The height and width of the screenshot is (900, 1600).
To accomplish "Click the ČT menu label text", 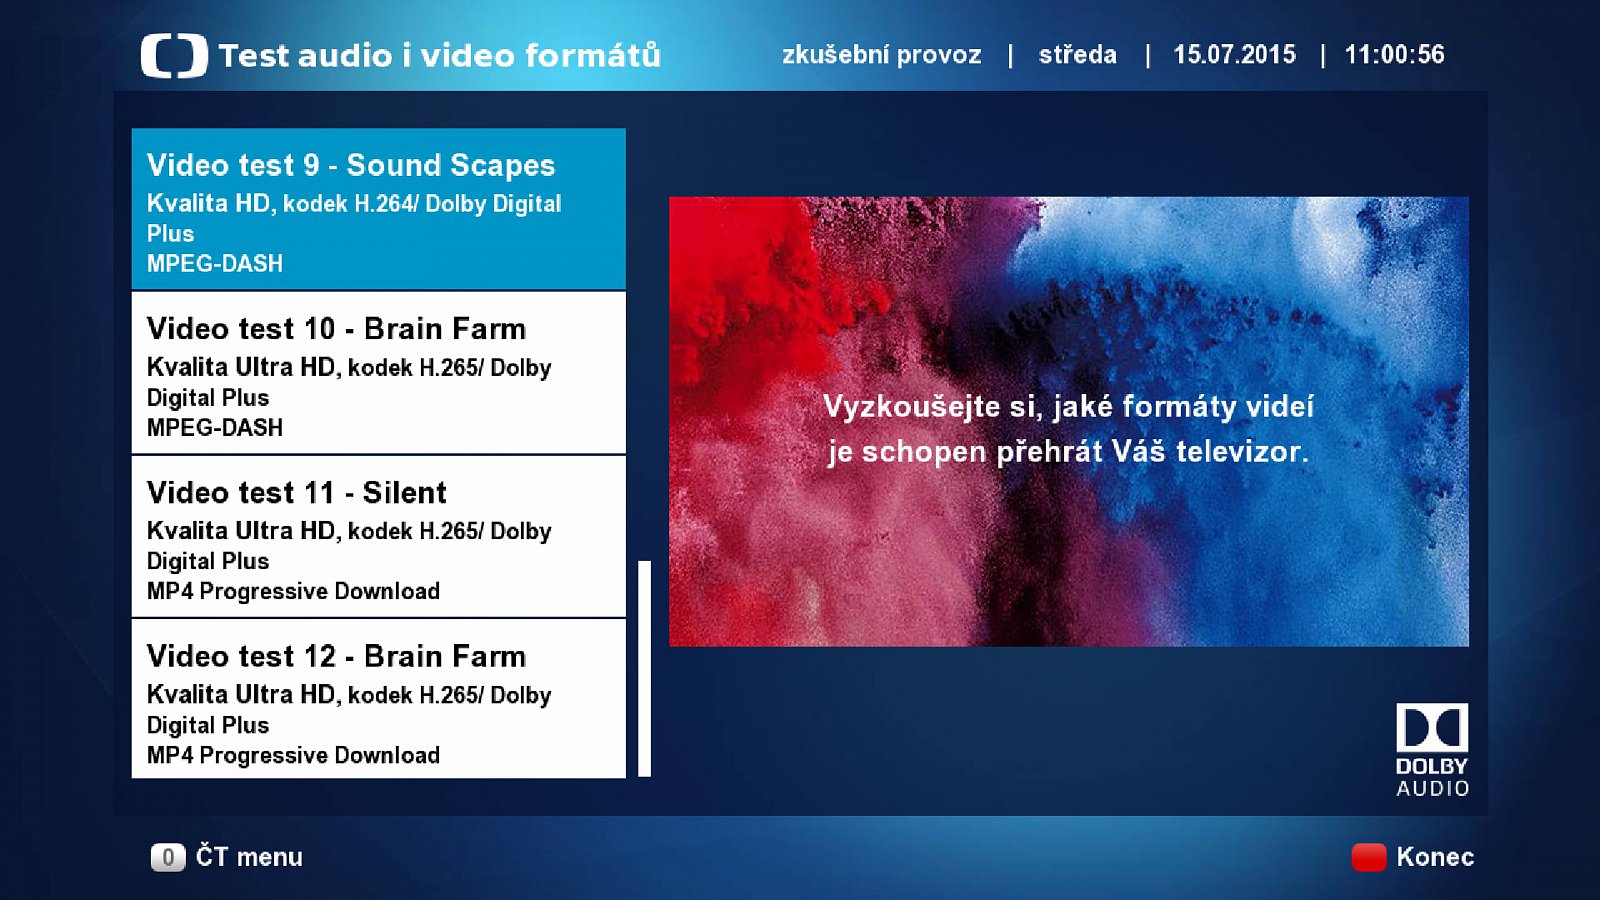I will click(252, 857).
